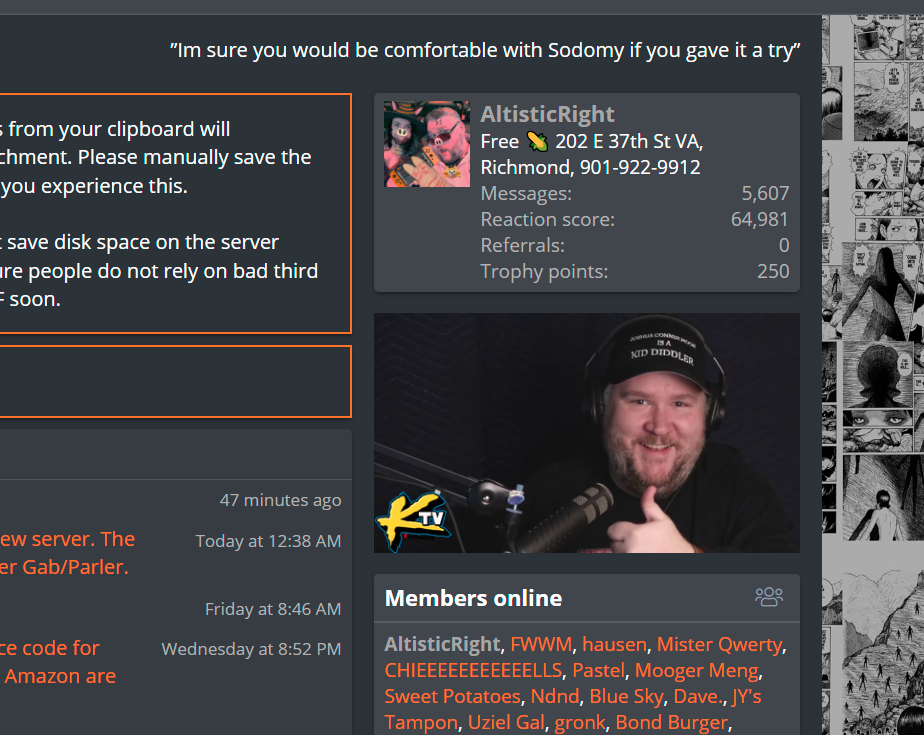The height and width of the screenshot is (735, 924).
Task: Open the streamer banner image
Action: 586,433
